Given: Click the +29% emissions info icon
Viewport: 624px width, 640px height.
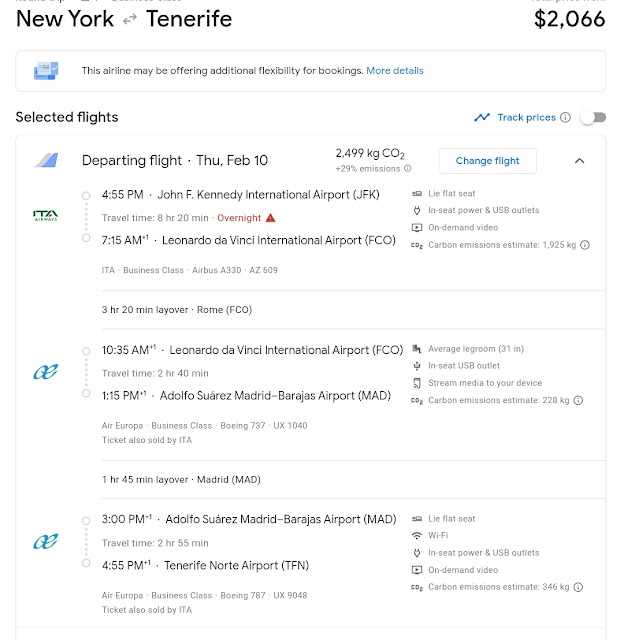Looking at the screenshot, I should 406,168.
